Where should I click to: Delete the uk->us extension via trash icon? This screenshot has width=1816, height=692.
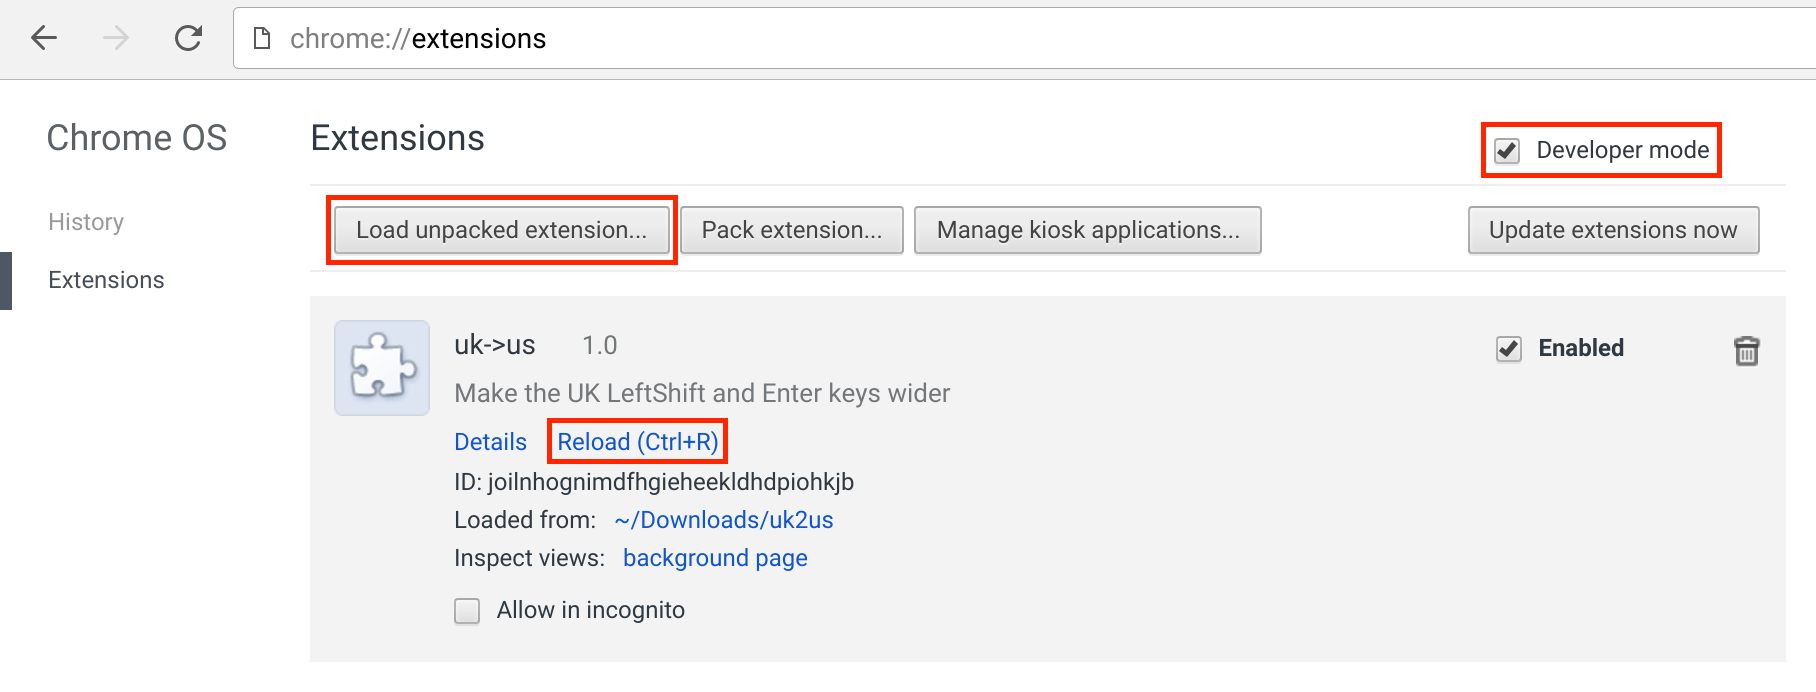(1744, 350)
